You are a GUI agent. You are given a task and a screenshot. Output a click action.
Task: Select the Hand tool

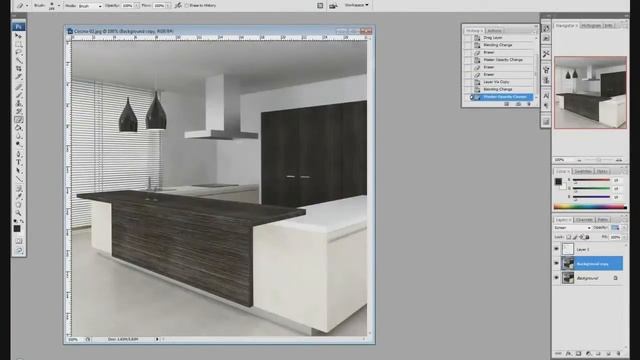[18, 205]
